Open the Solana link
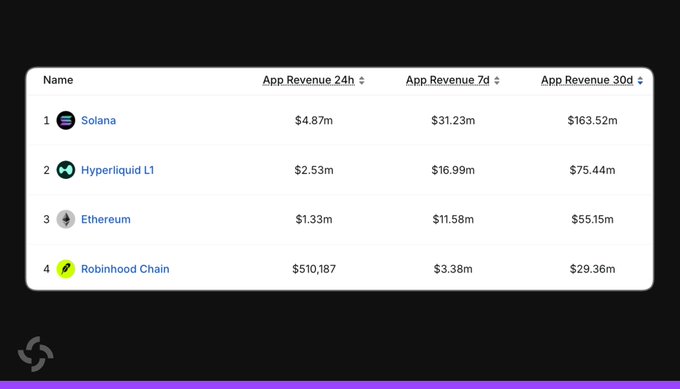680x389 pixels. point(98,121)
